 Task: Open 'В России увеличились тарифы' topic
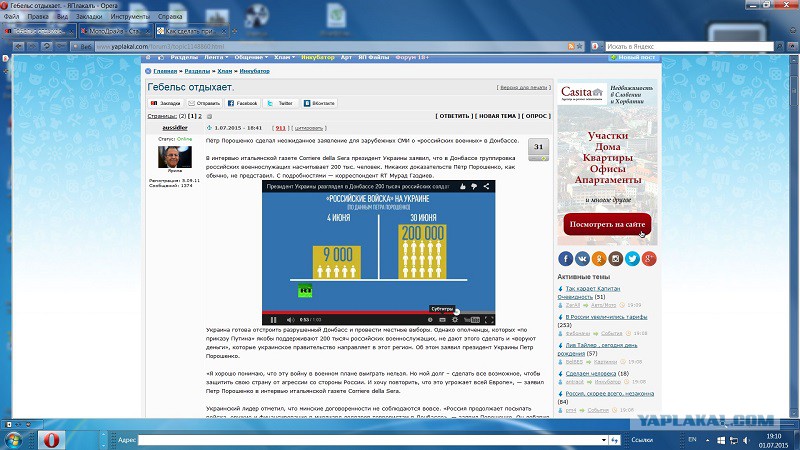point(606,317)
